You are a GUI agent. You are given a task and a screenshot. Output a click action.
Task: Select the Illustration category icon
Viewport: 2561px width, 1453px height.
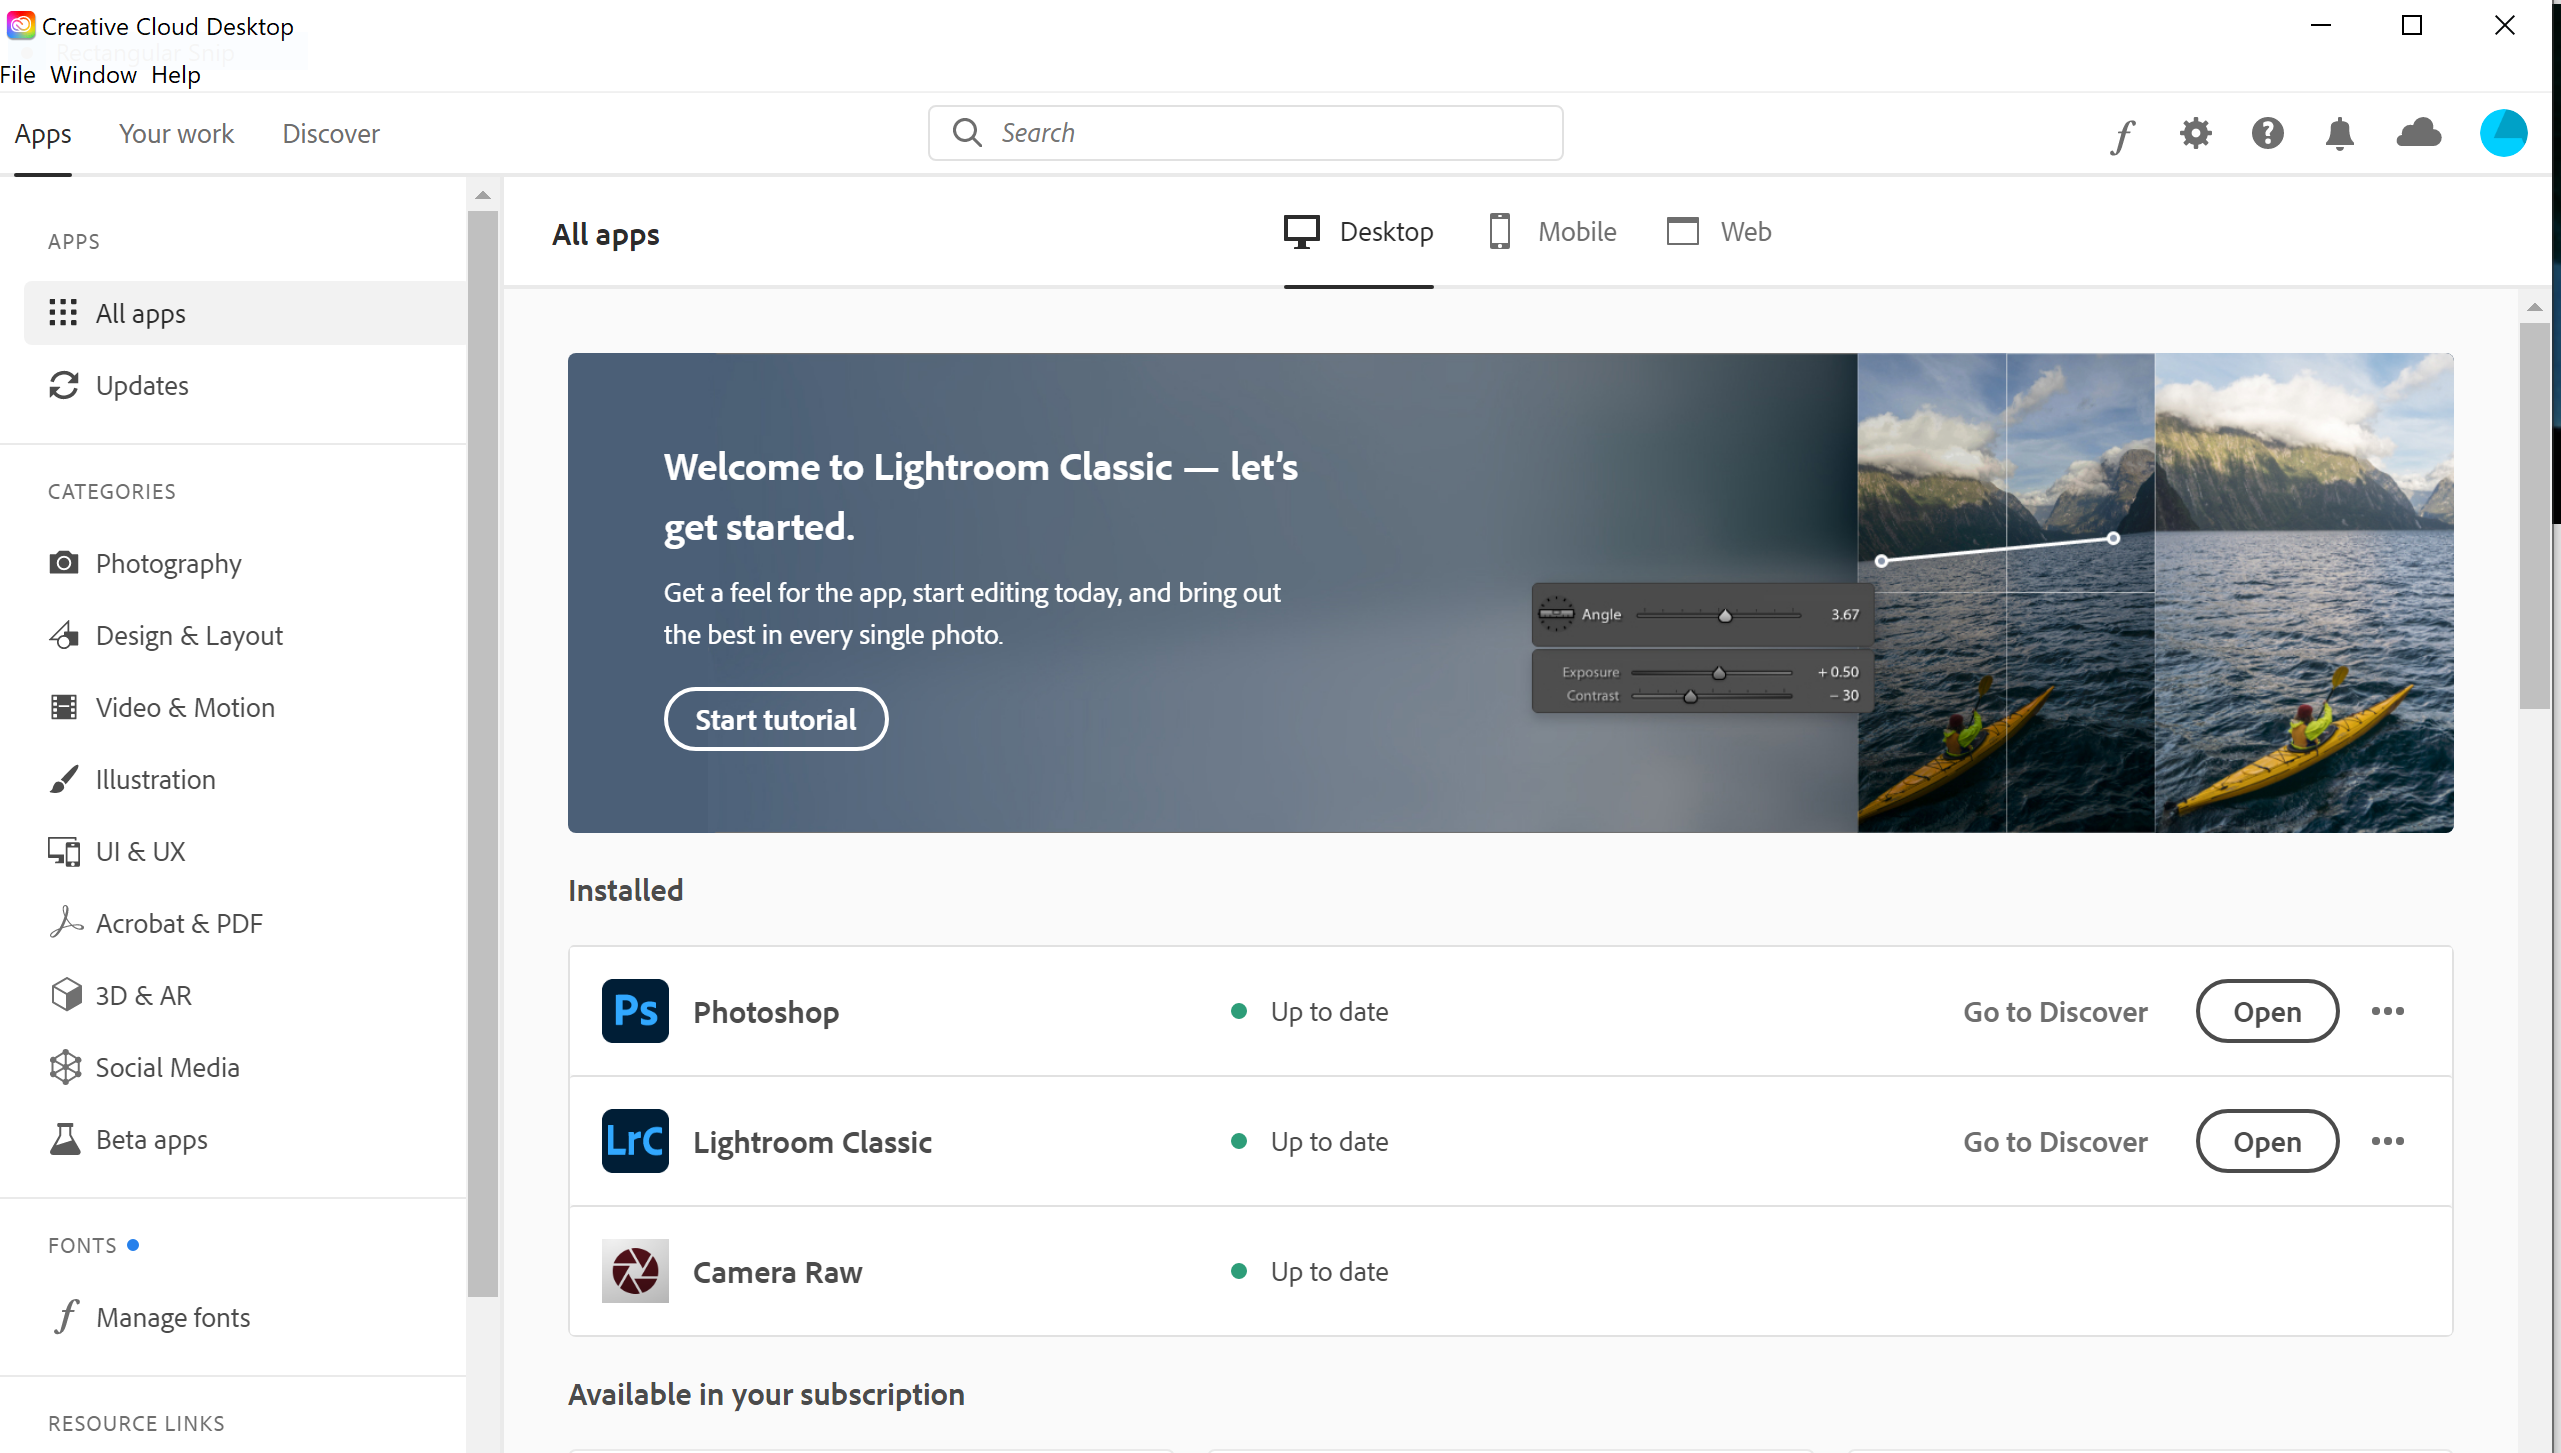pyautogui.click(x=63, y=779)
